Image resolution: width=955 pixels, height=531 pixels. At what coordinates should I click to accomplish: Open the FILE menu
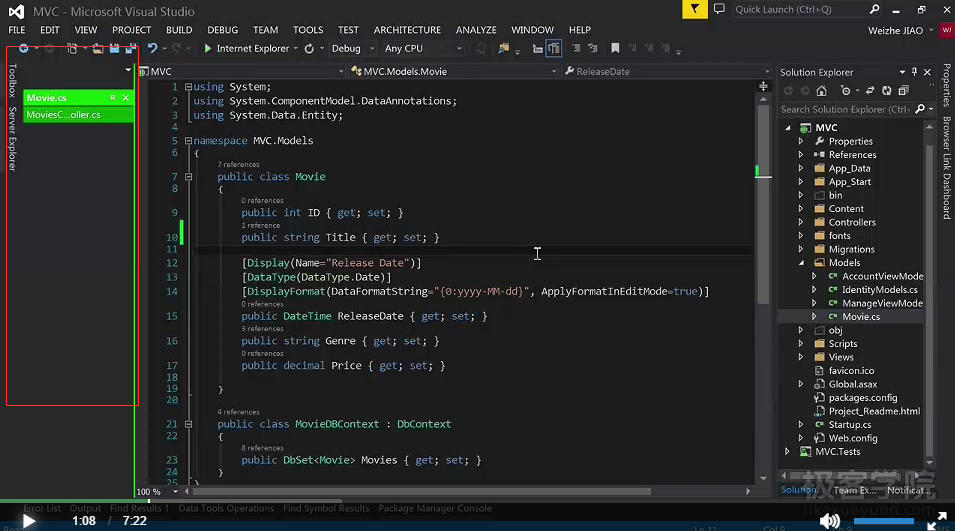pos(17,30)
